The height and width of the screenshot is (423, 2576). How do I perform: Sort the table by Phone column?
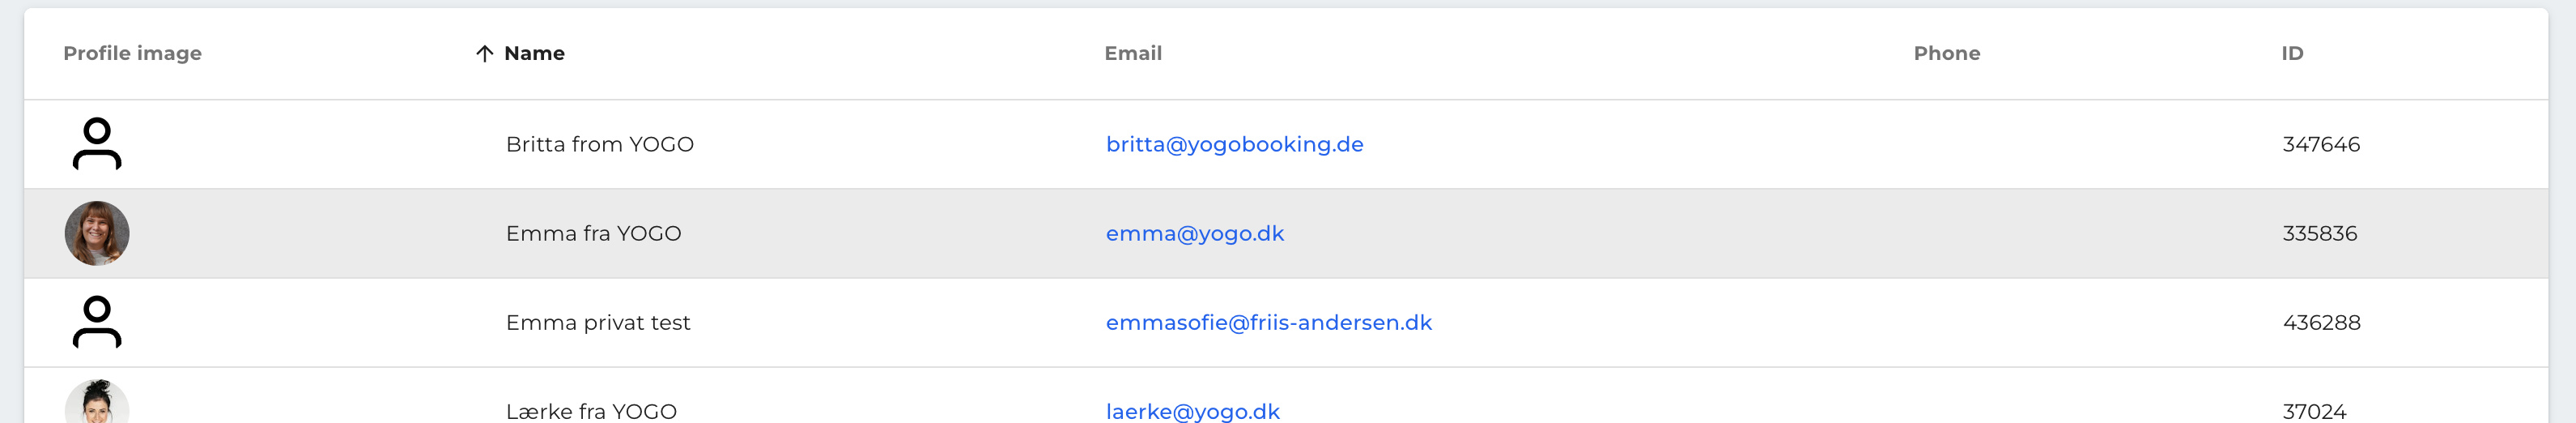point(1946,53)
